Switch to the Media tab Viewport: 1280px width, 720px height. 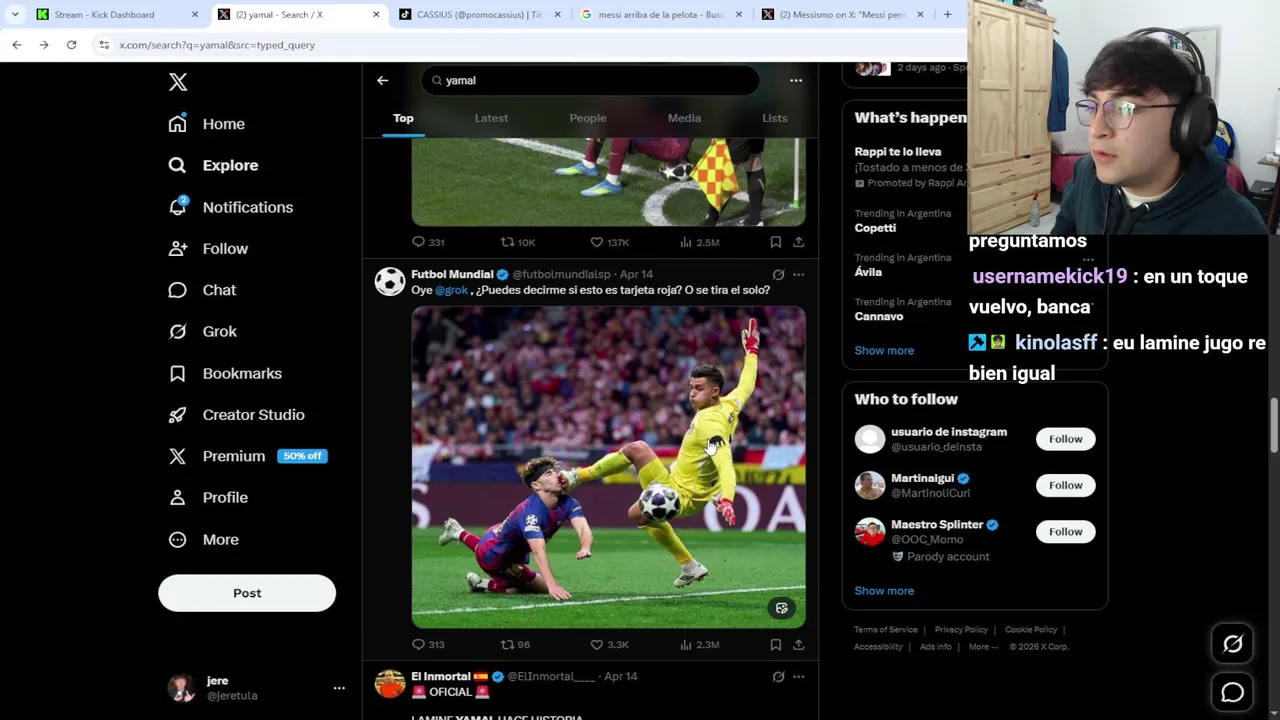(684, 118)
